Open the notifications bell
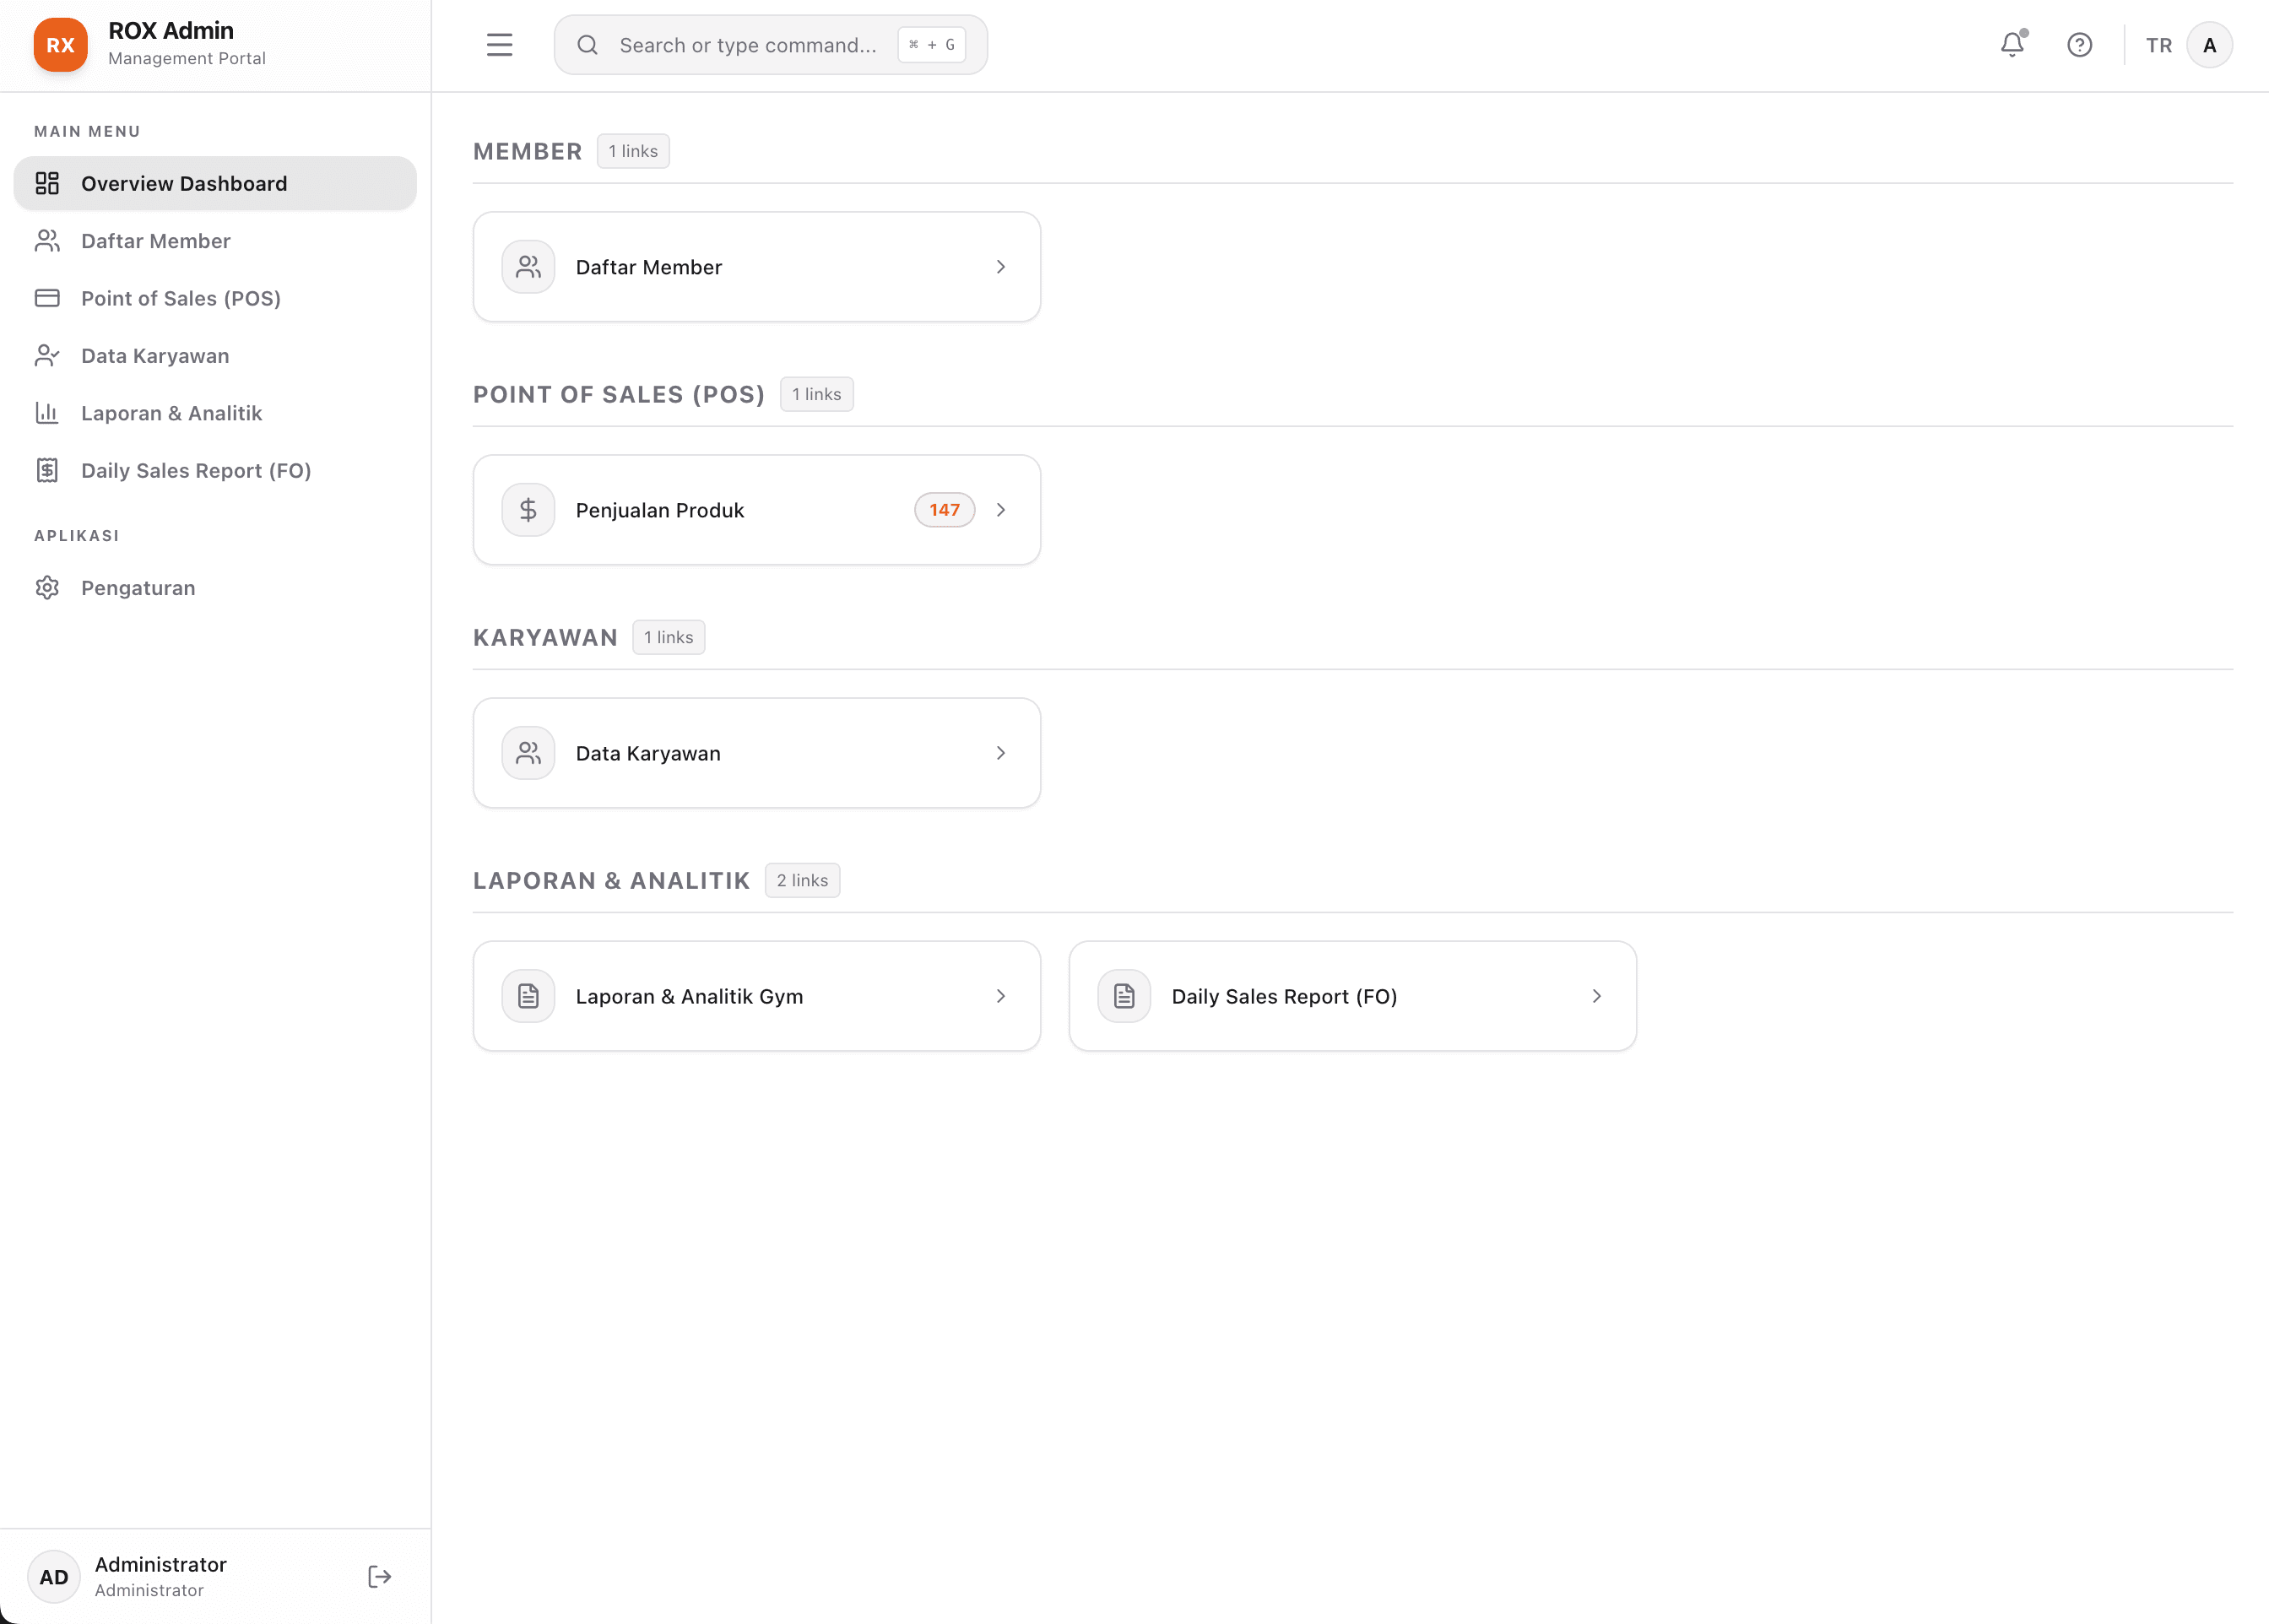 (x=2013, y=45)
